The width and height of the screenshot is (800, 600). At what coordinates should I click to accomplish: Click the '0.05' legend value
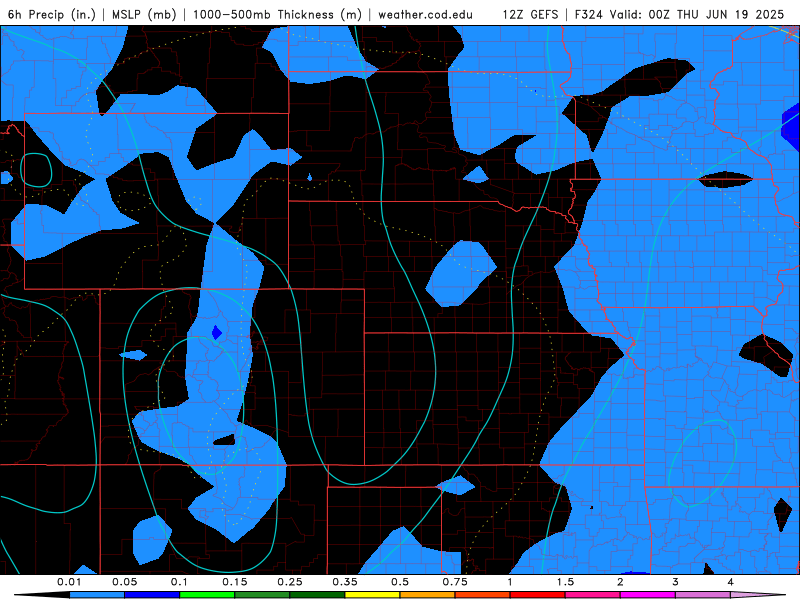(x=124, y=582)
